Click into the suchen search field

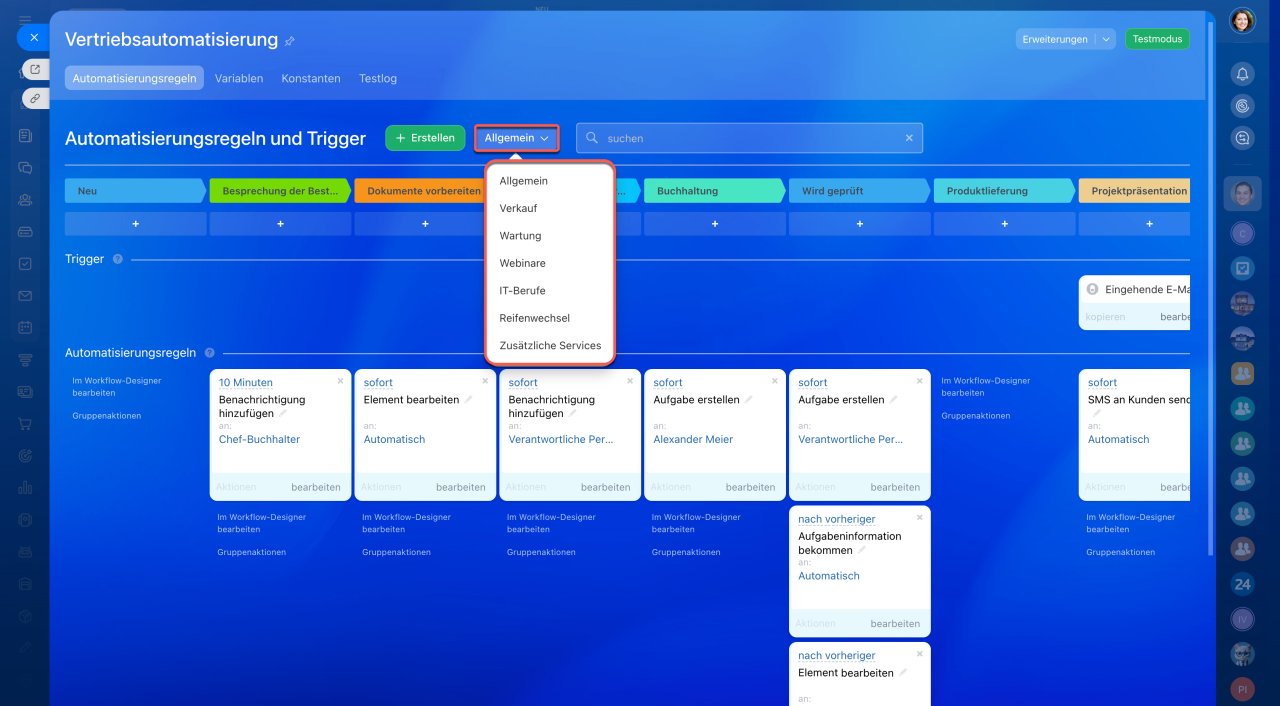point(750,138)
